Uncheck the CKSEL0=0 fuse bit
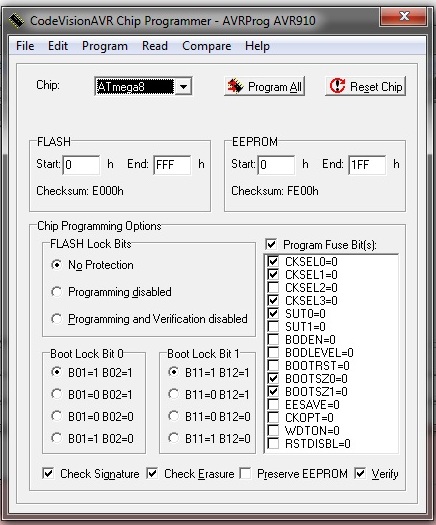Viewport: 436px width, 525px height. pyautogui.click(x=273, y=261)
